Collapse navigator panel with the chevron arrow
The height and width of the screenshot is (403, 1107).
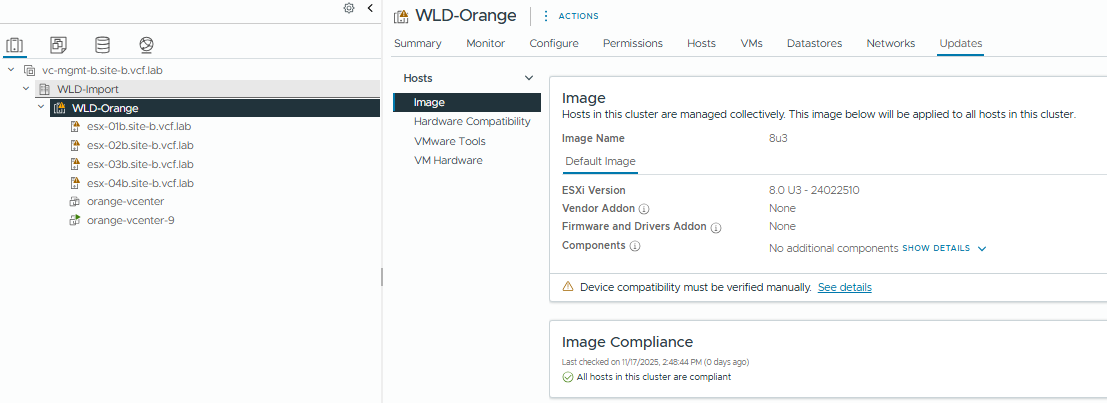coord(370,8)
